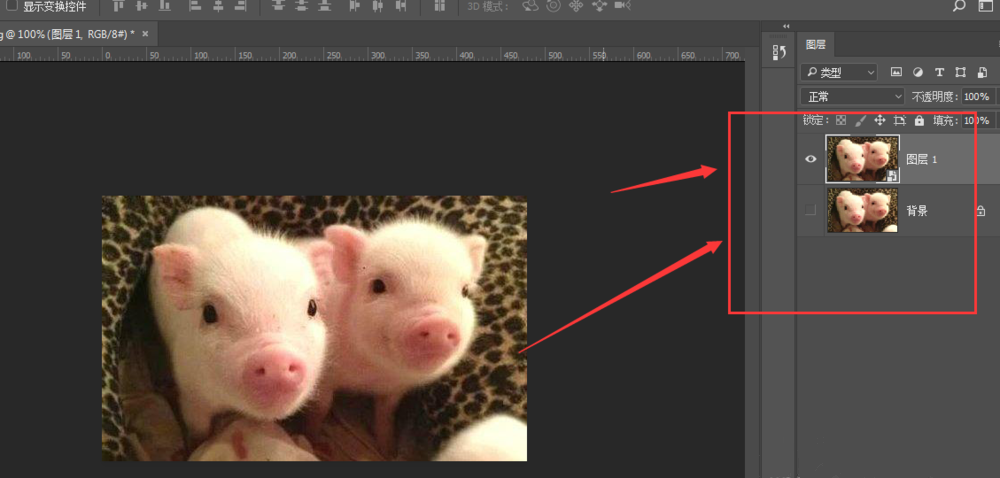The height and width of the screenshot is (478, 1000).
Task: Distribute bottom edges of layers
Action: point(325,6)
